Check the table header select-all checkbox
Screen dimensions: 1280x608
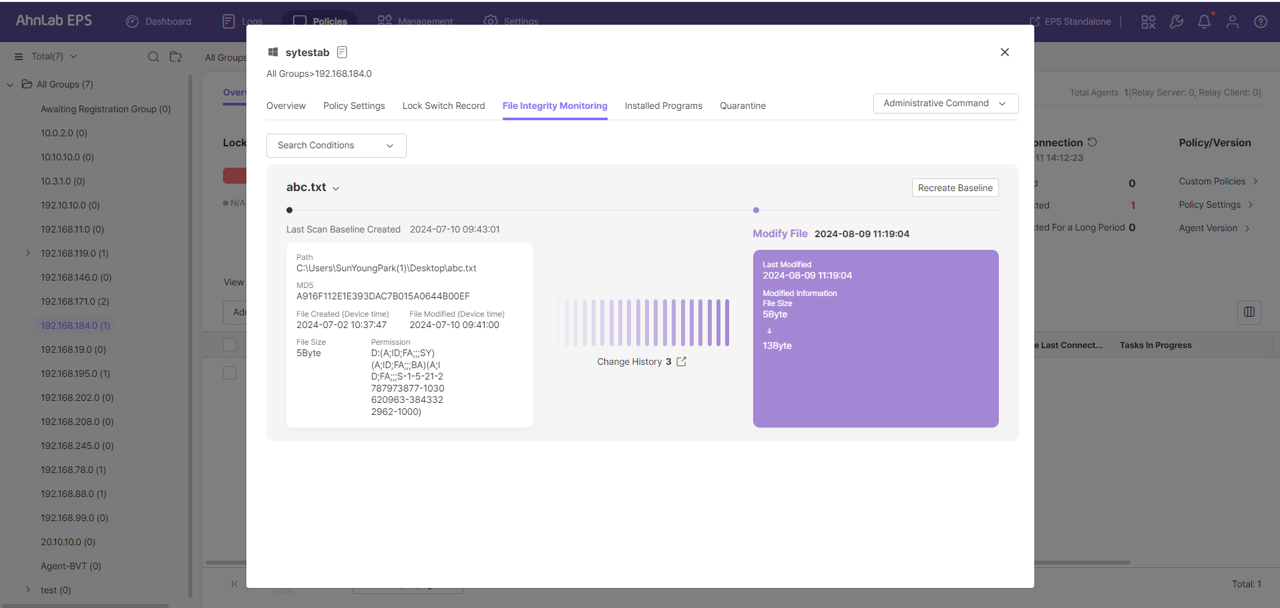pos(230,345)
